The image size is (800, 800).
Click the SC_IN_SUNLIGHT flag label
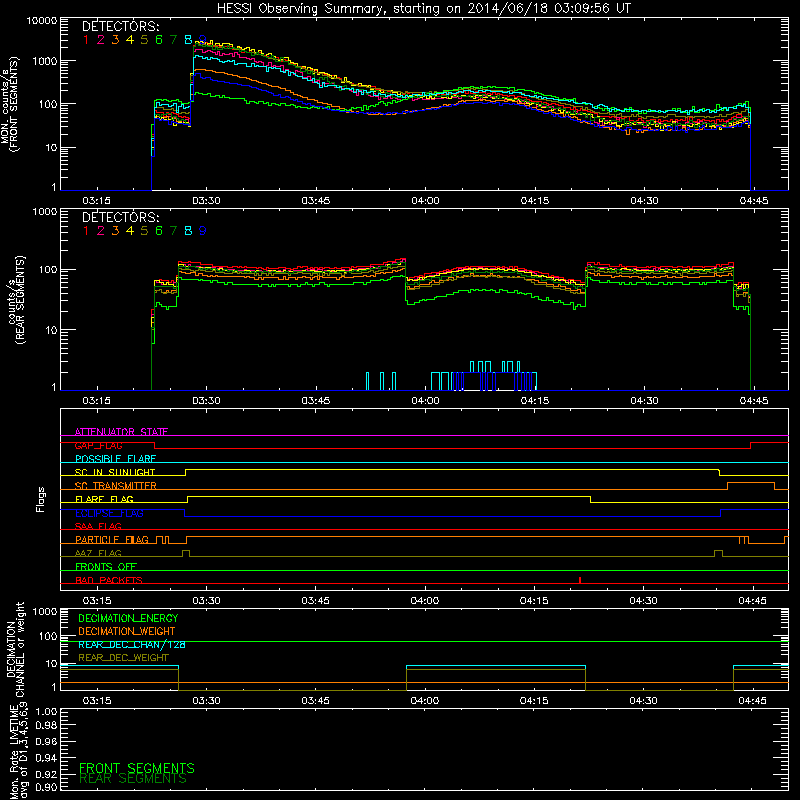tap(115, 472)
